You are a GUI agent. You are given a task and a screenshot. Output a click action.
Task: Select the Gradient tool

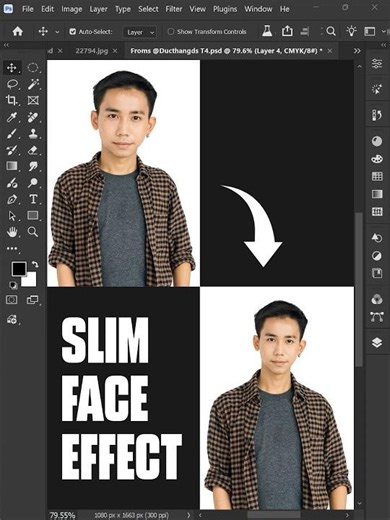(12, 166)
